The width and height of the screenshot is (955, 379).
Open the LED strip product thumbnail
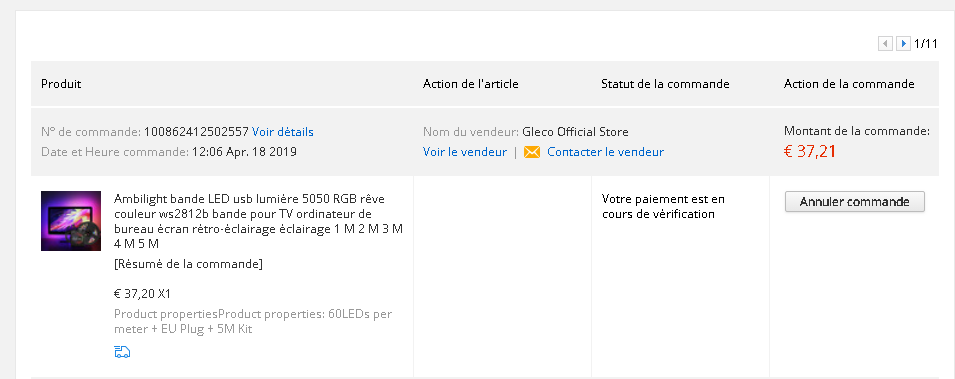click(x=71, y=221)
